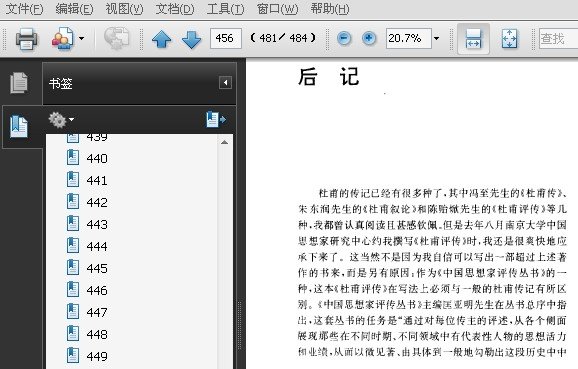Viewport: 578px width, 369px height.
Task: Open the 编辑(E) menu
Action: point(74,8)
